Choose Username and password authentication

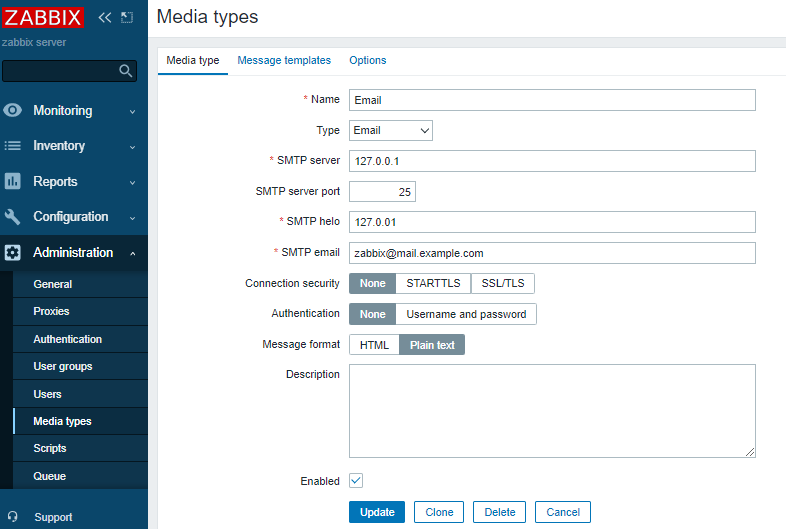point(466,314)
